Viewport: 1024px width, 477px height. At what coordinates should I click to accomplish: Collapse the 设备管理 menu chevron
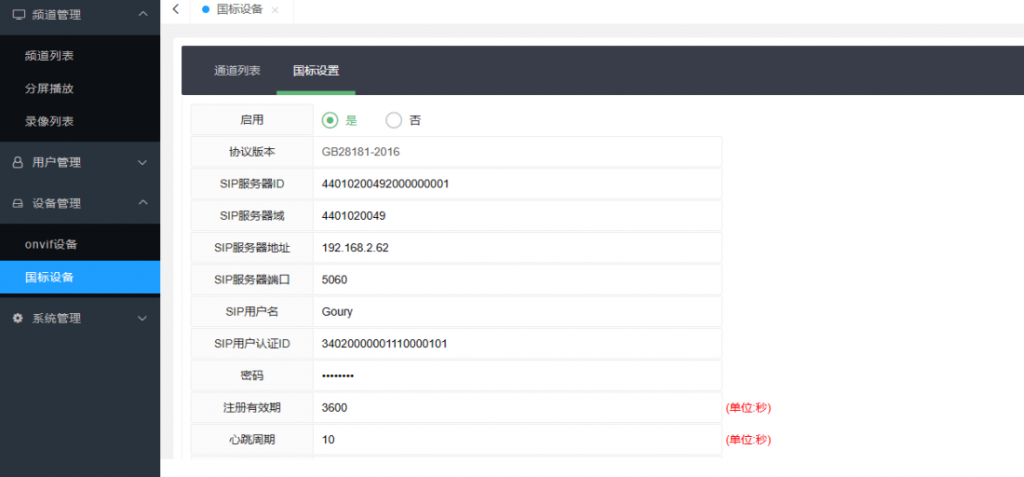142,203
